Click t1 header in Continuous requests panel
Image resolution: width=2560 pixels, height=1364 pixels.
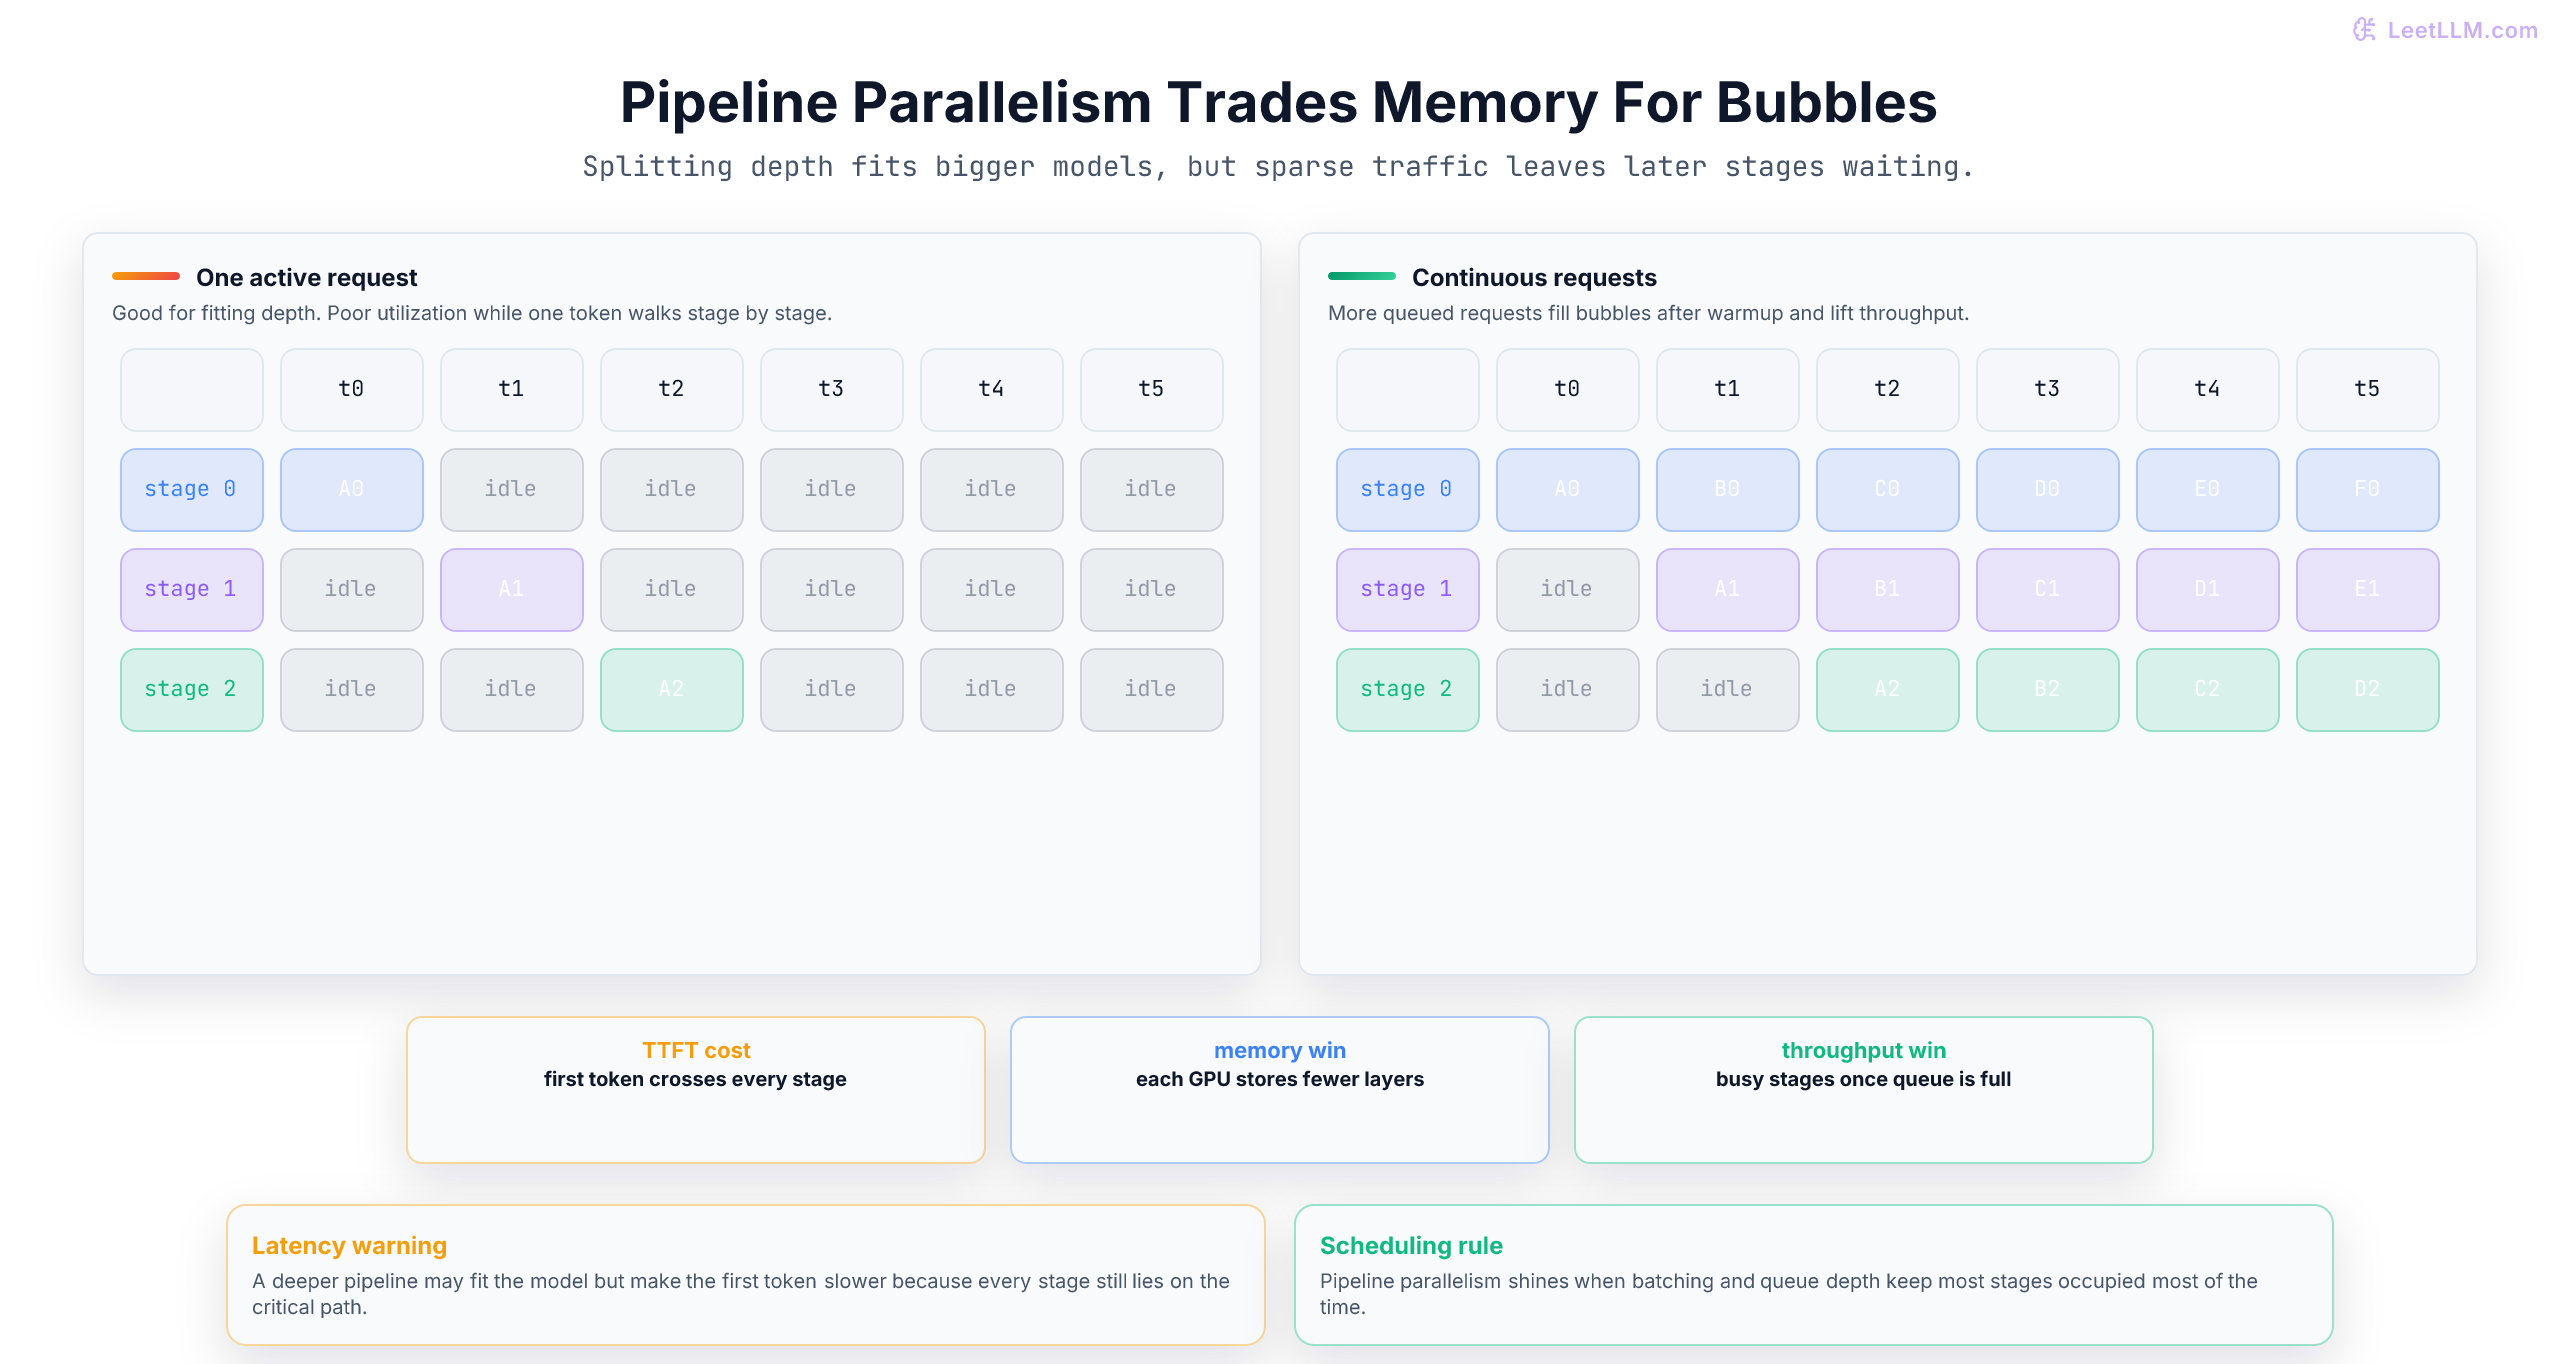(1728, 389)
